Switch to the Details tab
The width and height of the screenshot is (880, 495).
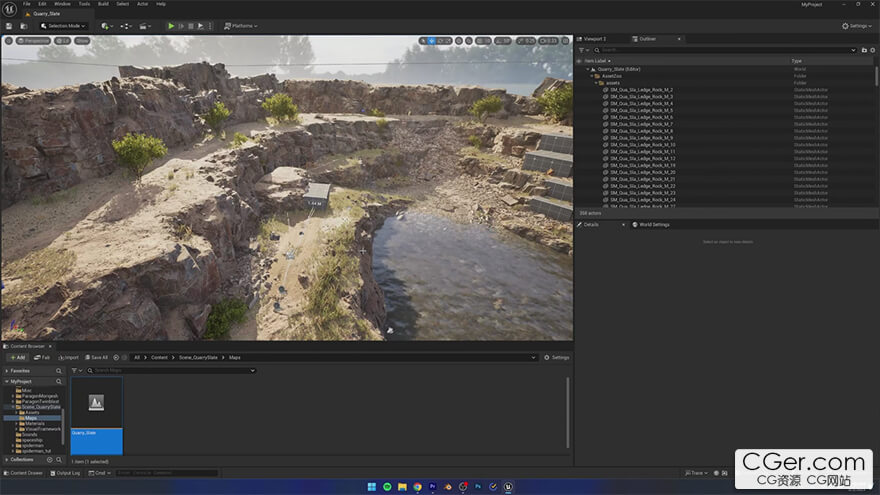click(591, 224)
